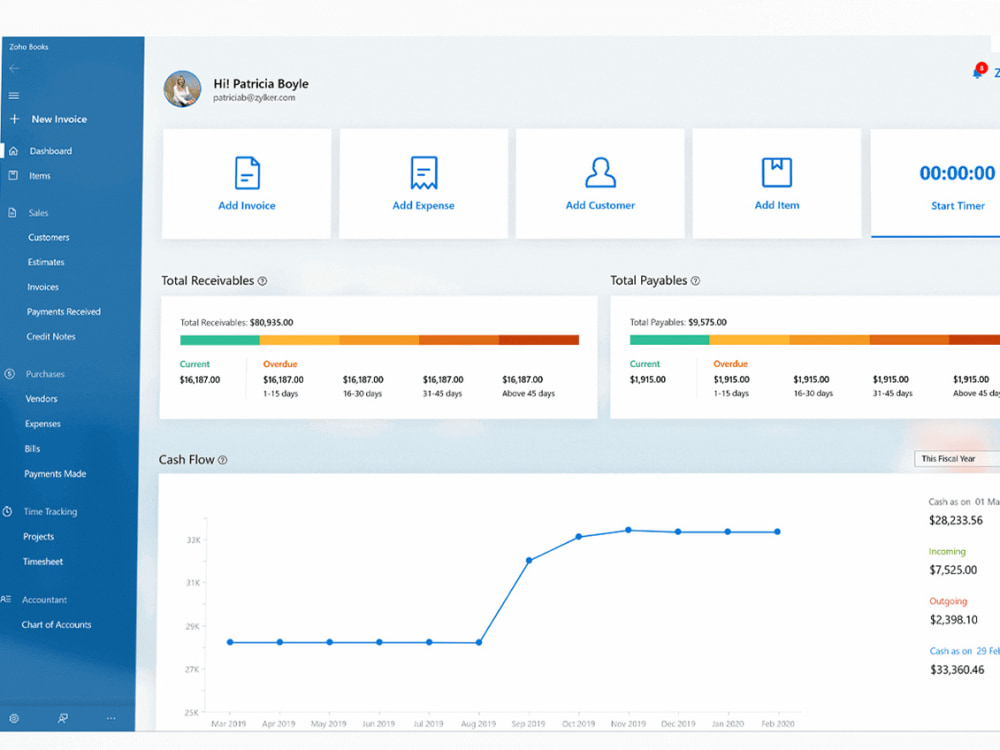Open the Dashboard home icon

point(13,151)
